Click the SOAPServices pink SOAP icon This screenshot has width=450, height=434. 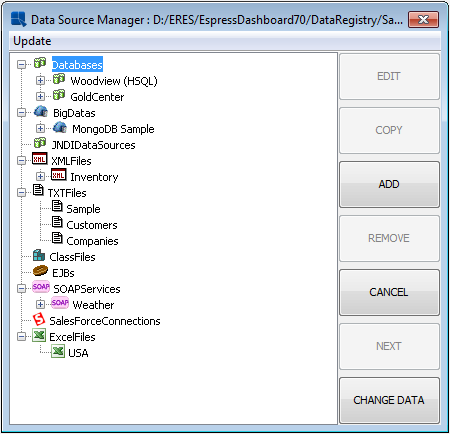point(41,287)
